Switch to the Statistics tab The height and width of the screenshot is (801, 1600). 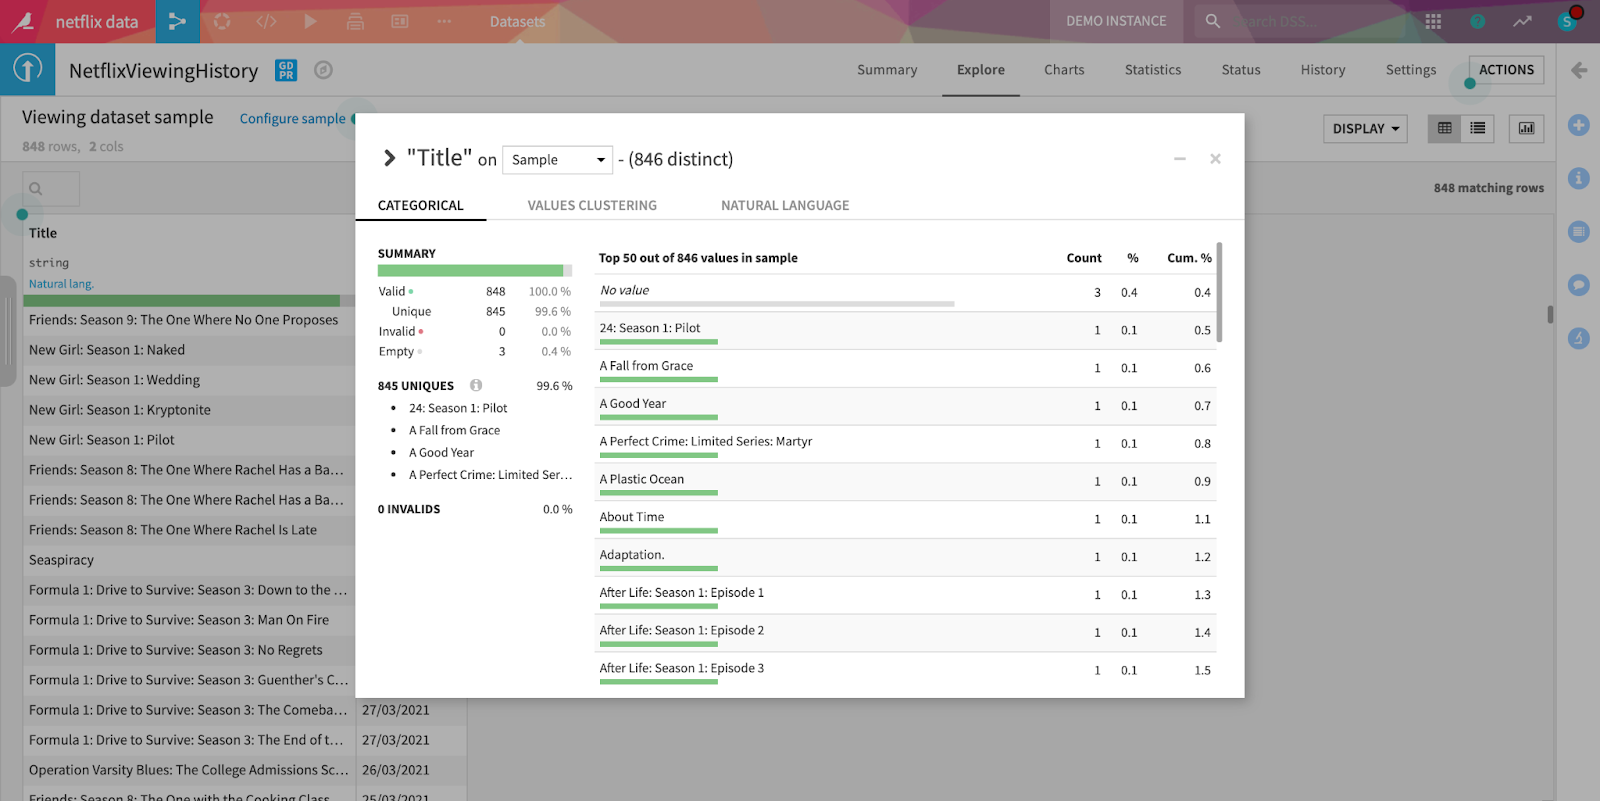click(1153, 70)
